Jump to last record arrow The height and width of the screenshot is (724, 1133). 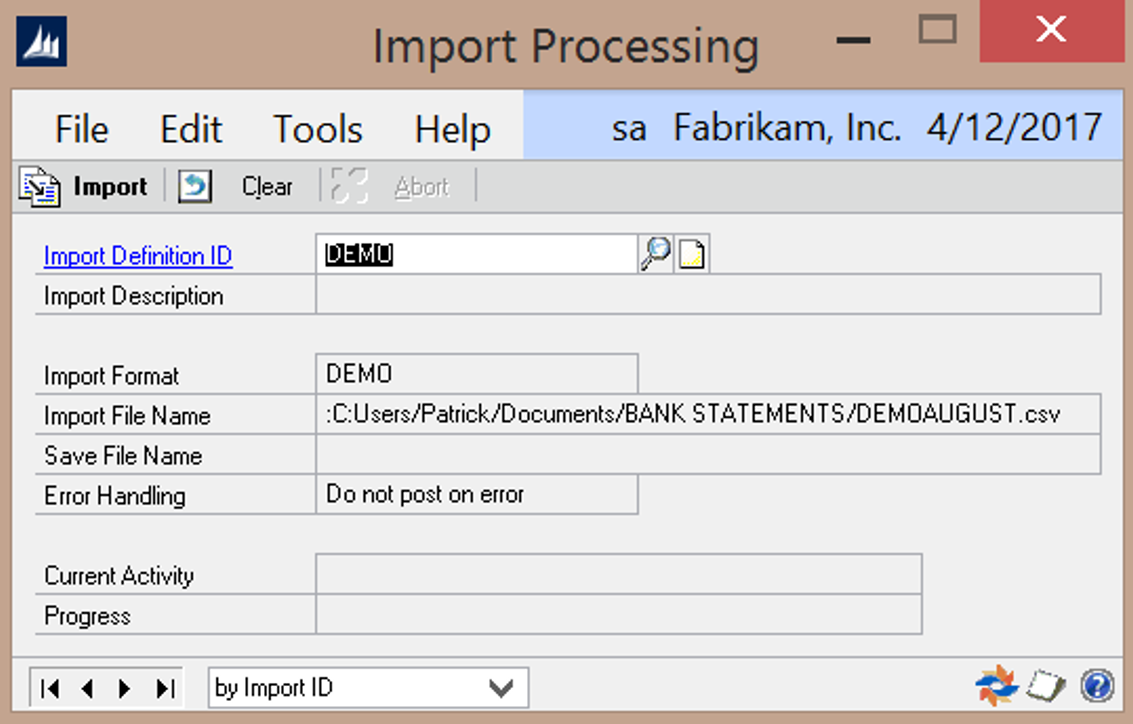pos(164,688)
